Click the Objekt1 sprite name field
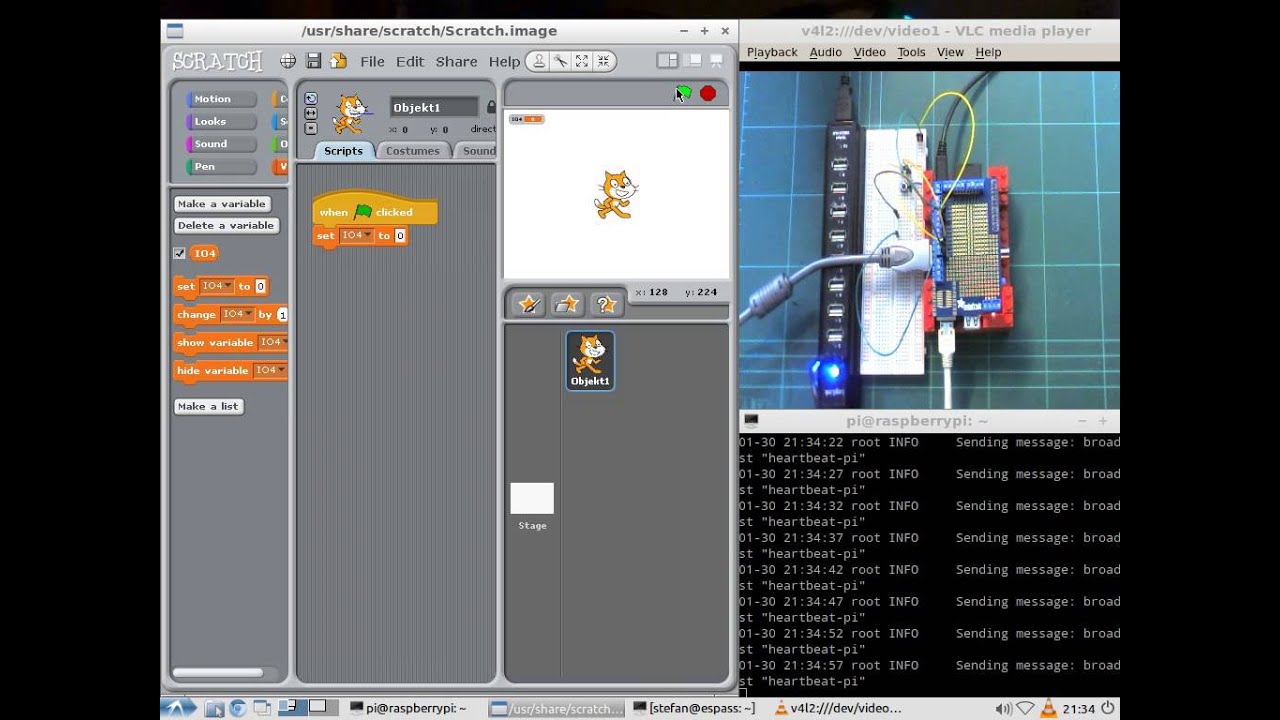 (435, 107)
